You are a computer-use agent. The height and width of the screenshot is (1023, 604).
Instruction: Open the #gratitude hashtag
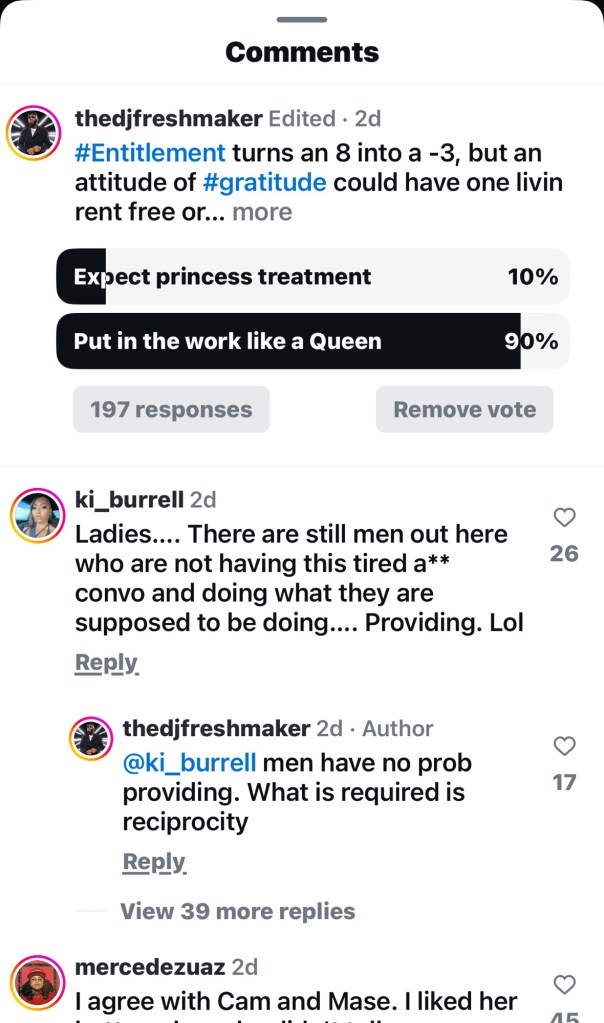click(265, 183)
